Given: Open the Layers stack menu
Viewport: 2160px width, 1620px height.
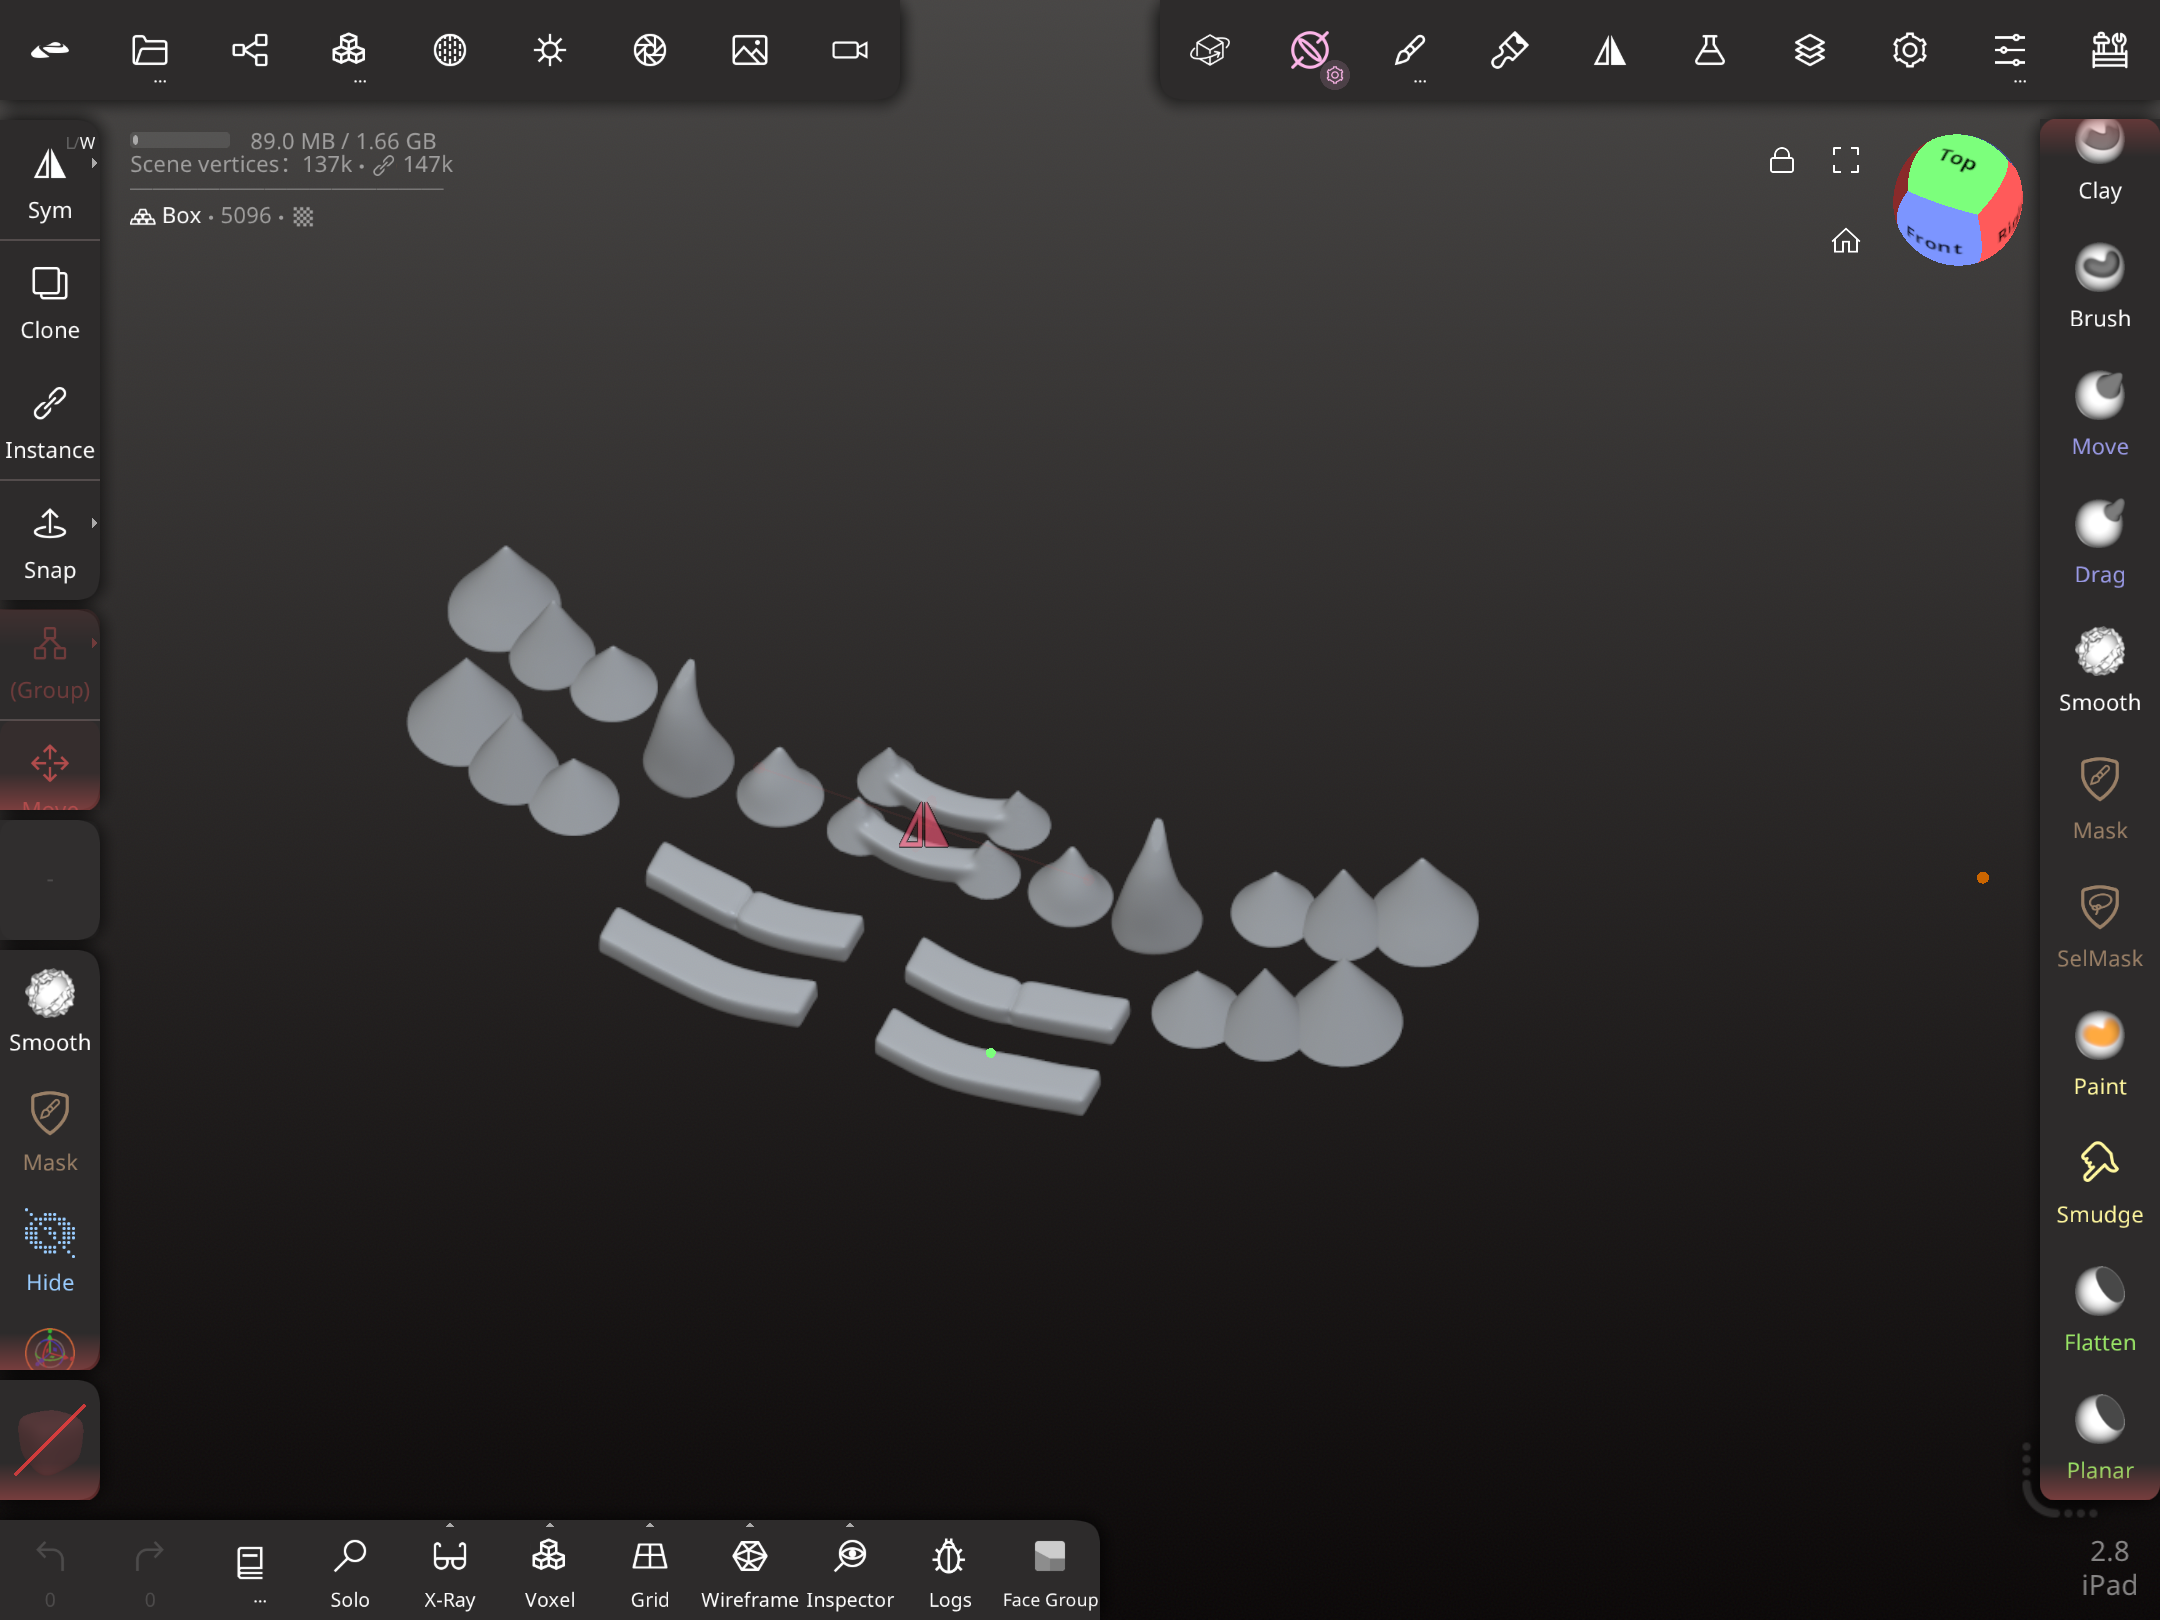Looking at the screenshot, I should (1810, 50).
